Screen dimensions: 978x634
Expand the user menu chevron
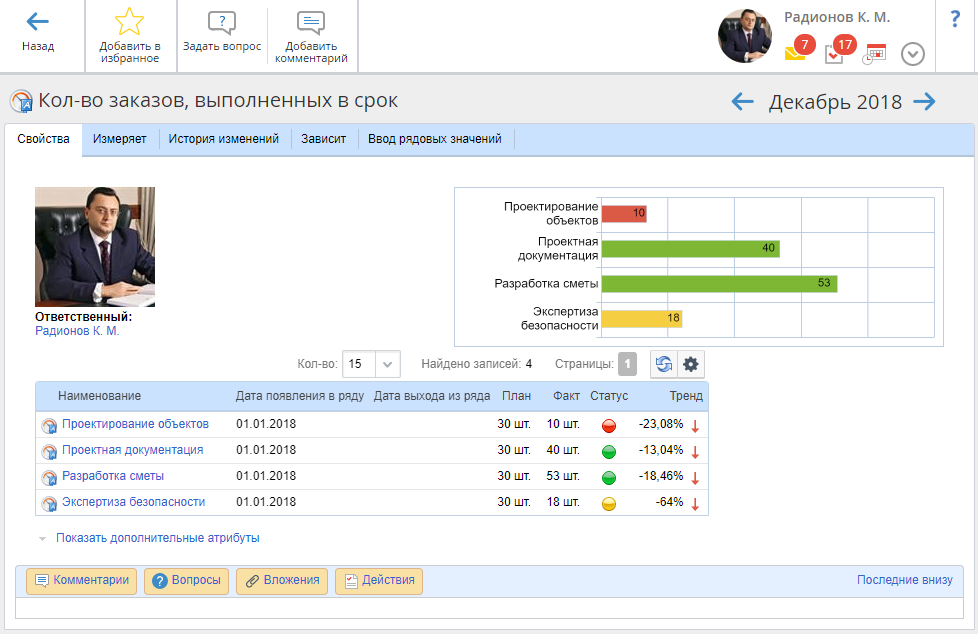[912, 54]
